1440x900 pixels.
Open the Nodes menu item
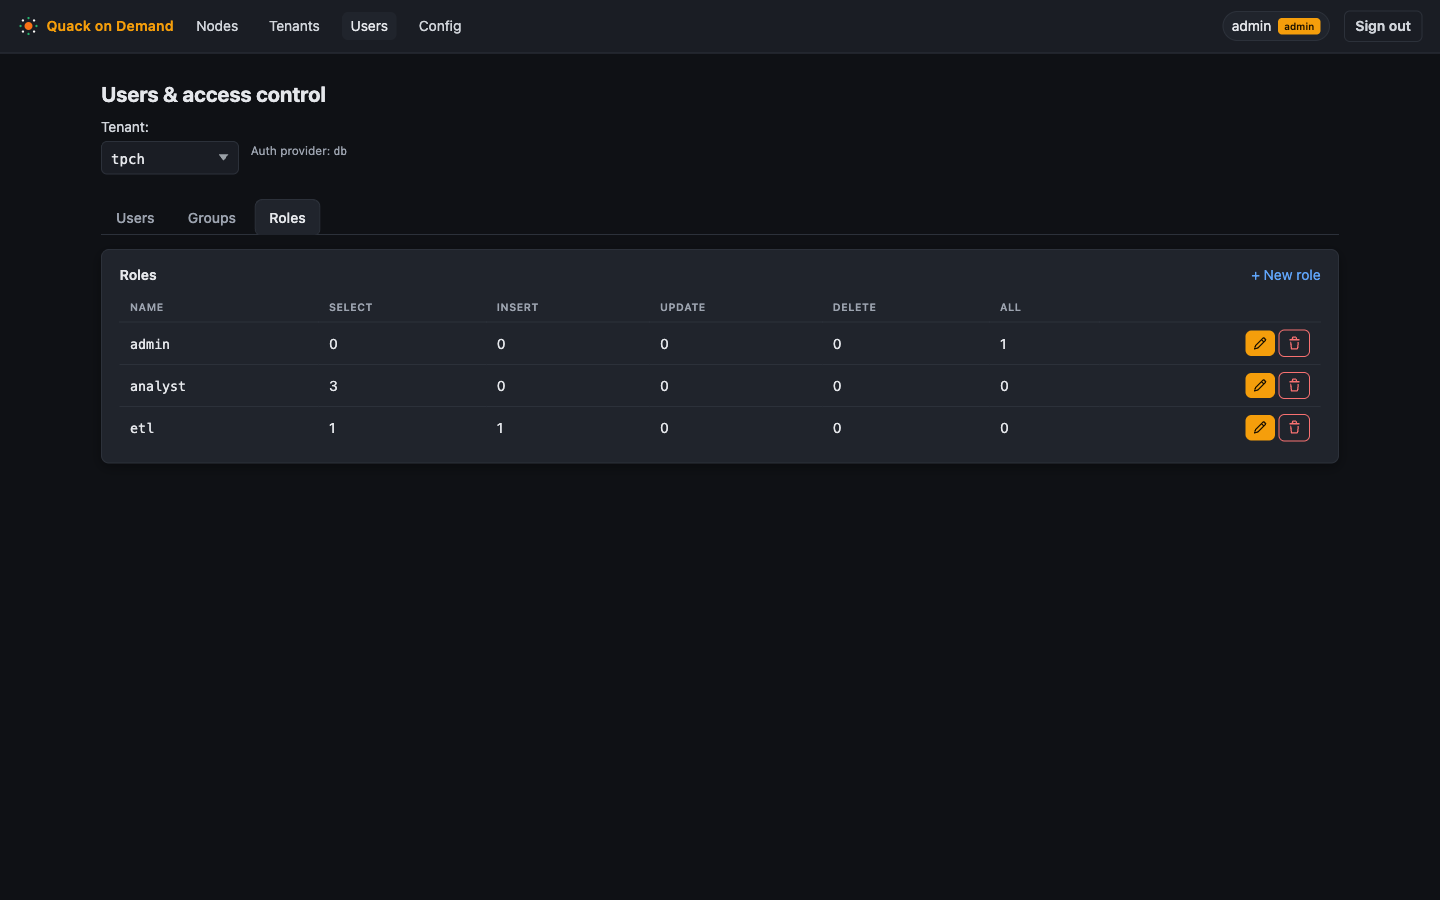coord(217,26)
